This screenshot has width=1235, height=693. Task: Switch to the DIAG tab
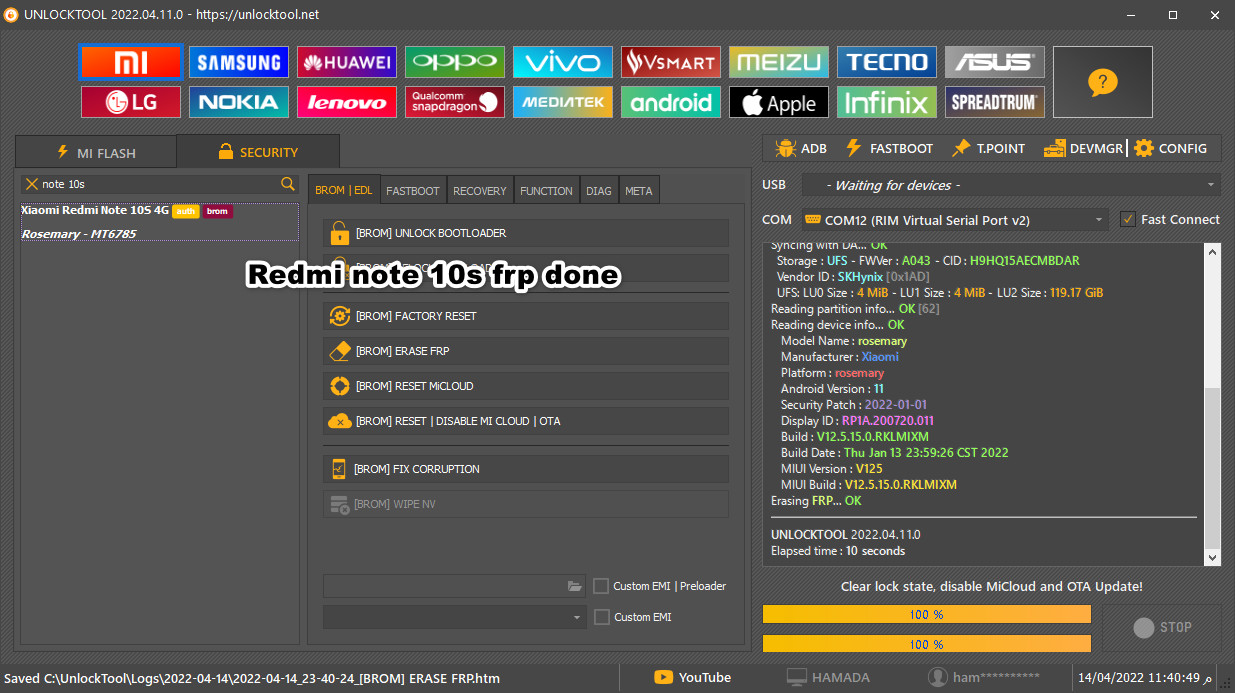click(599, 190)
